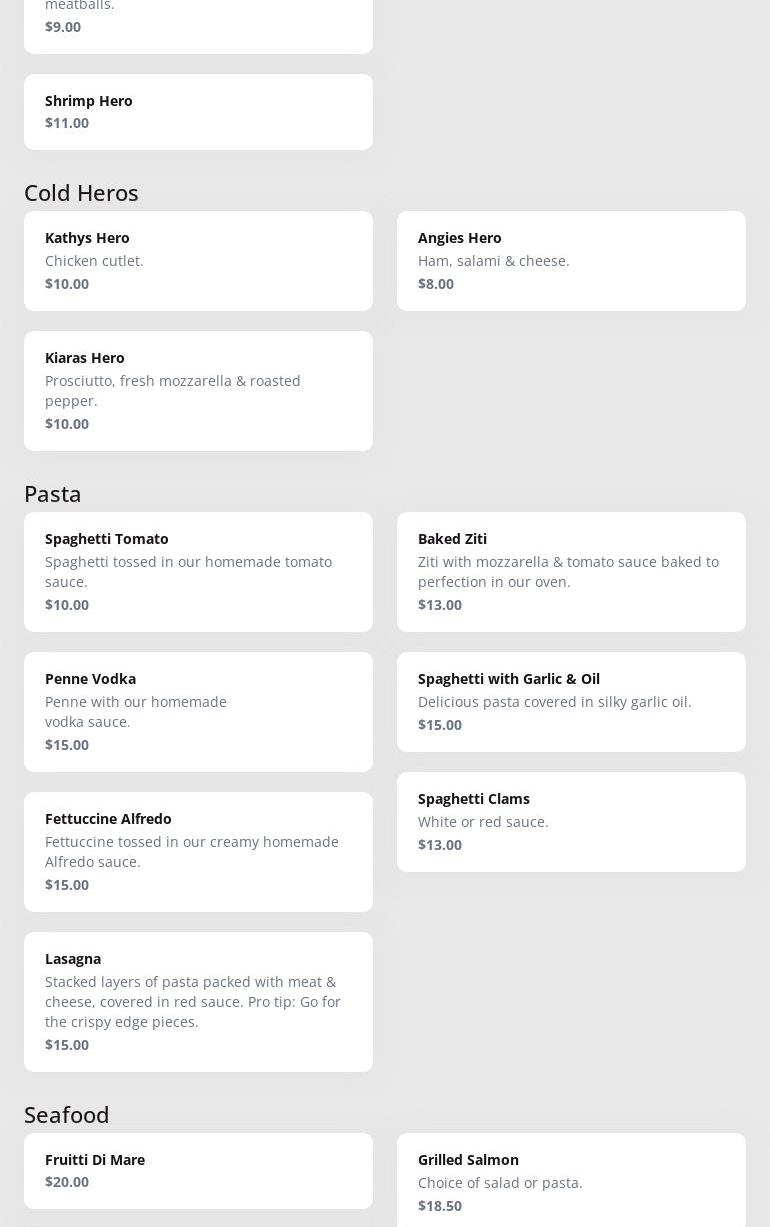Image resolution: width=770 pixels, height=1227 pixels.
Task: Click the Seafood section heading
Action: (67, 1114)
